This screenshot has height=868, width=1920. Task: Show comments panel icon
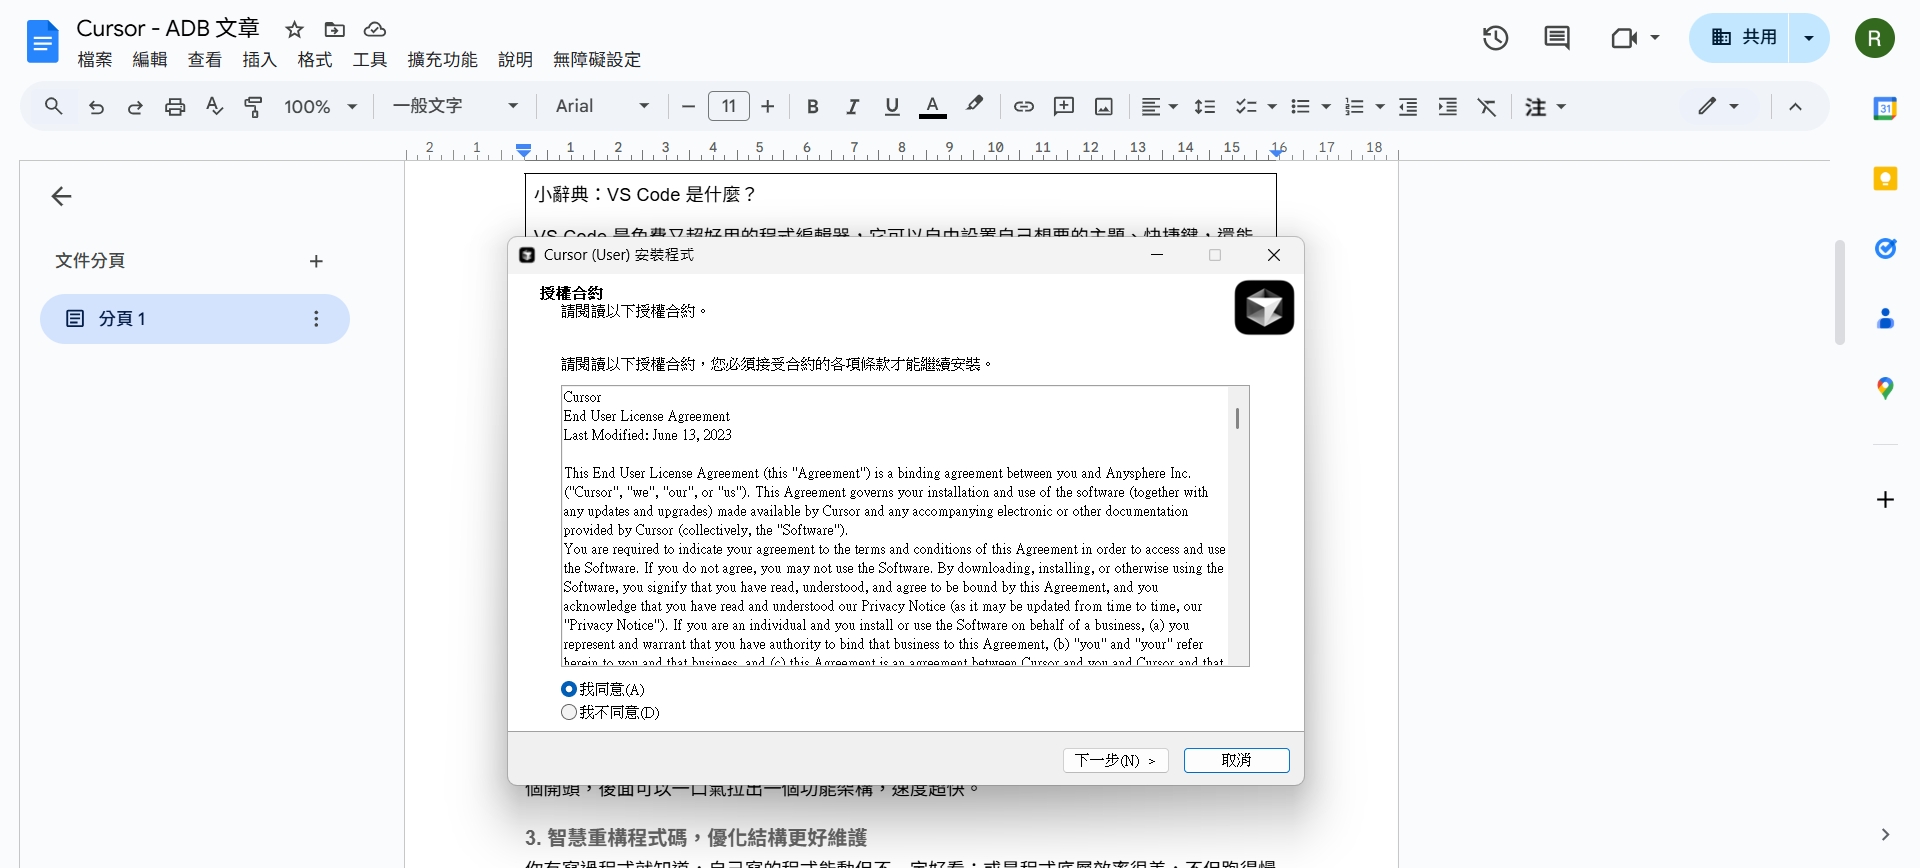pos(1557,38)
